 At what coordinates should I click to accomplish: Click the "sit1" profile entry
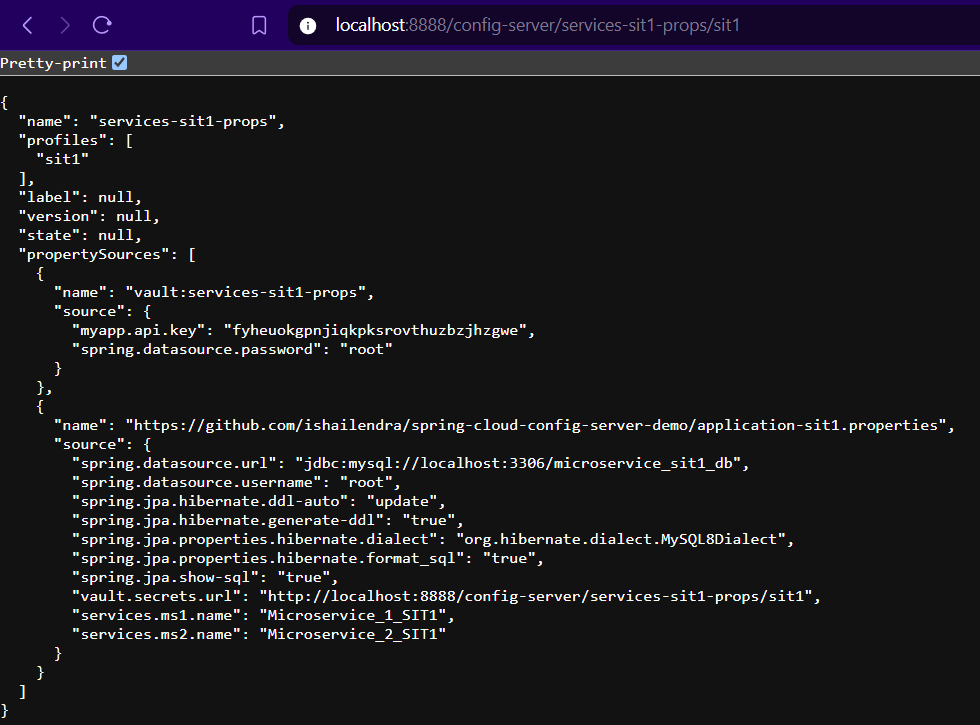pos(62,159)
